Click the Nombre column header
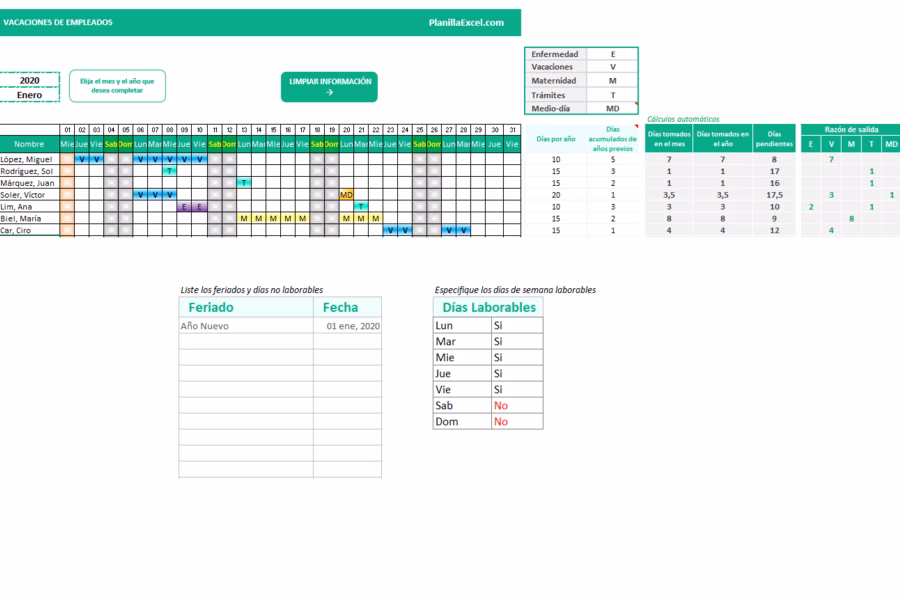Image resolution: width=900 pixels, height=600 pixels. coord(29,144)
